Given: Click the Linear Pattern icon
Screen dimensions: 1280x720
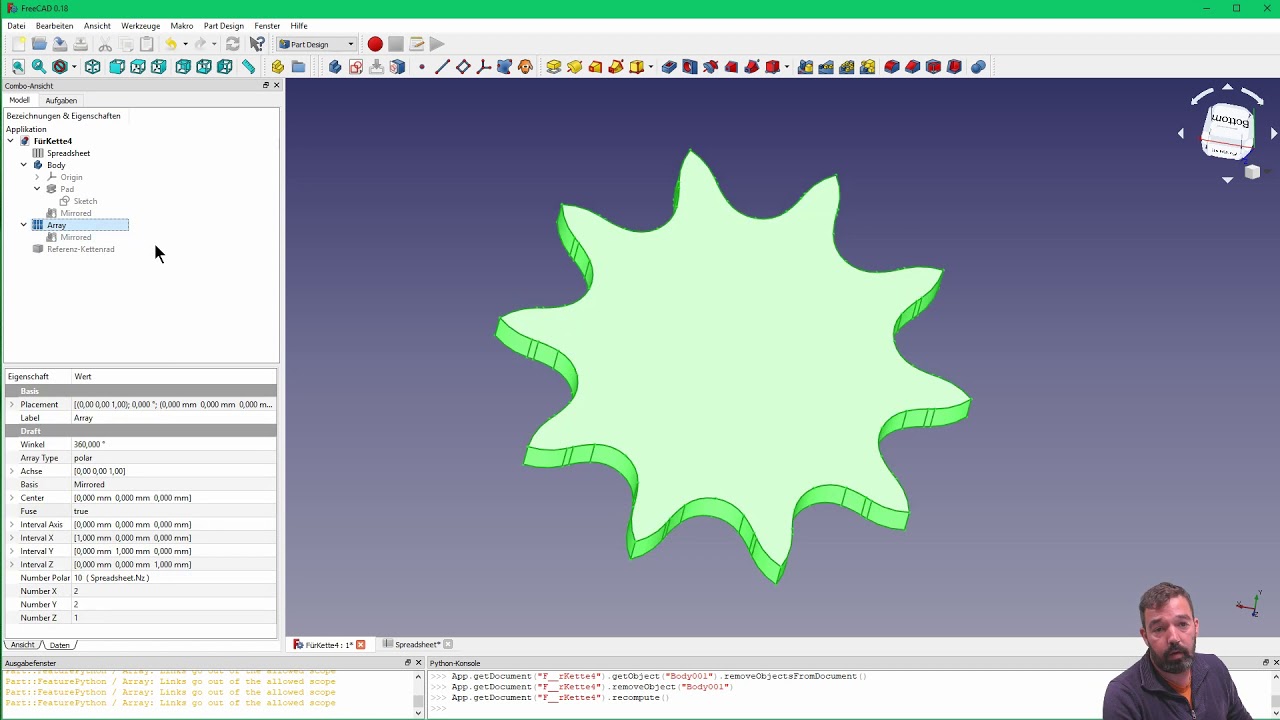Looking at the screenshot, I should point(826,67).
